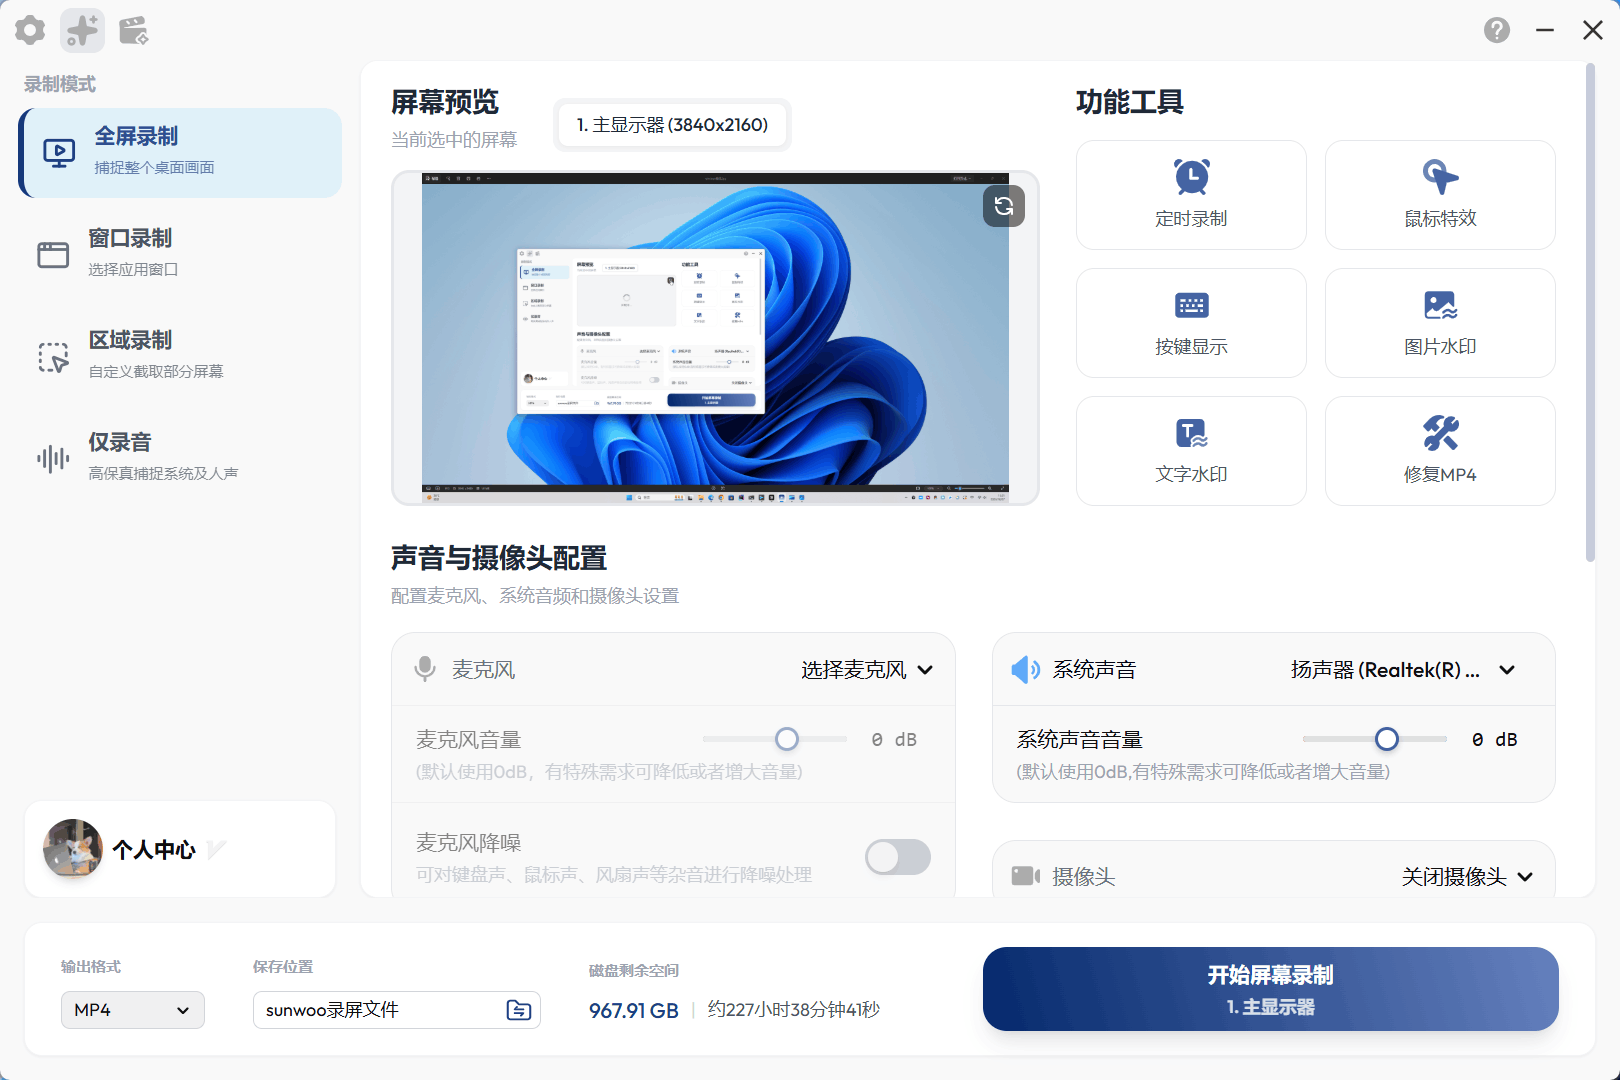Screen dimensions: 1620x1080
Task: Click the 开始屏幕录制 button
Action: point(1271,989)
